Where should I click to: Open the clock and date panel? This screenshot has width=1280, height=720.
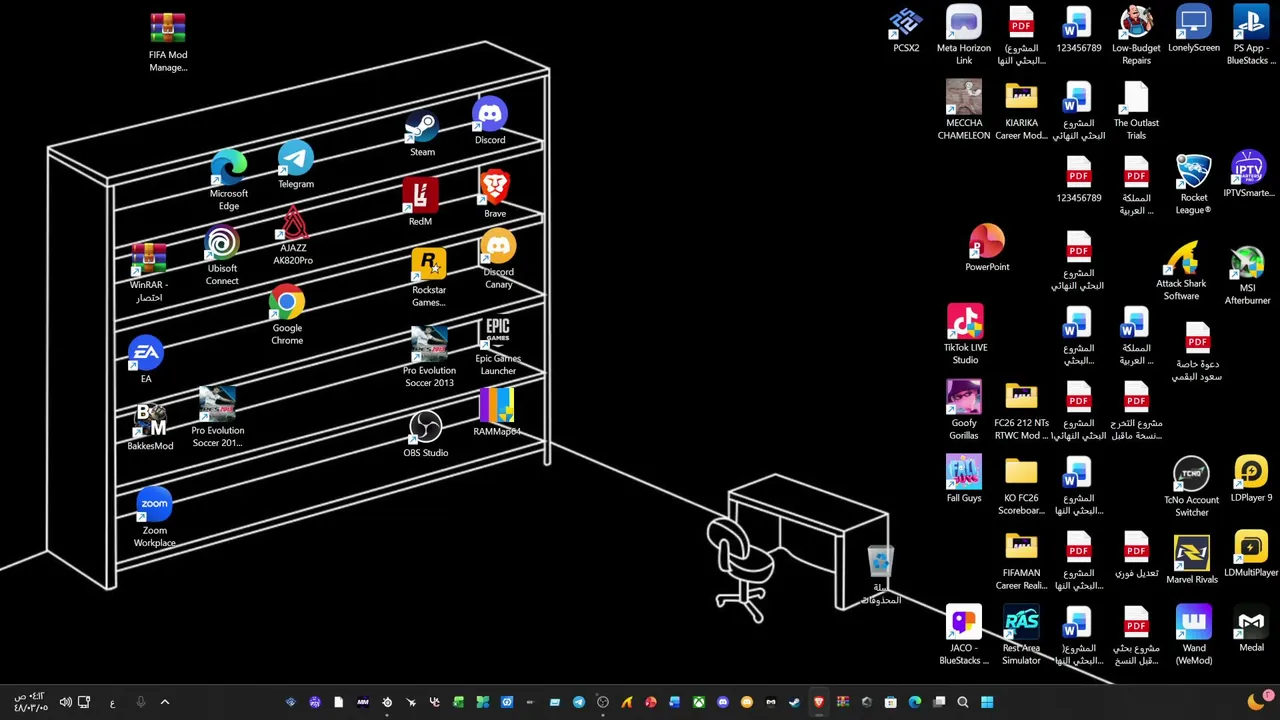click(x=30, y=702)
